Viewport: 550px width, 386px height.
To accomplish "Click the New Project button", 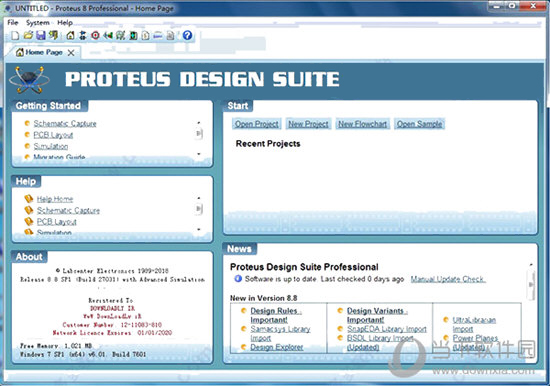I will (308, 124).
